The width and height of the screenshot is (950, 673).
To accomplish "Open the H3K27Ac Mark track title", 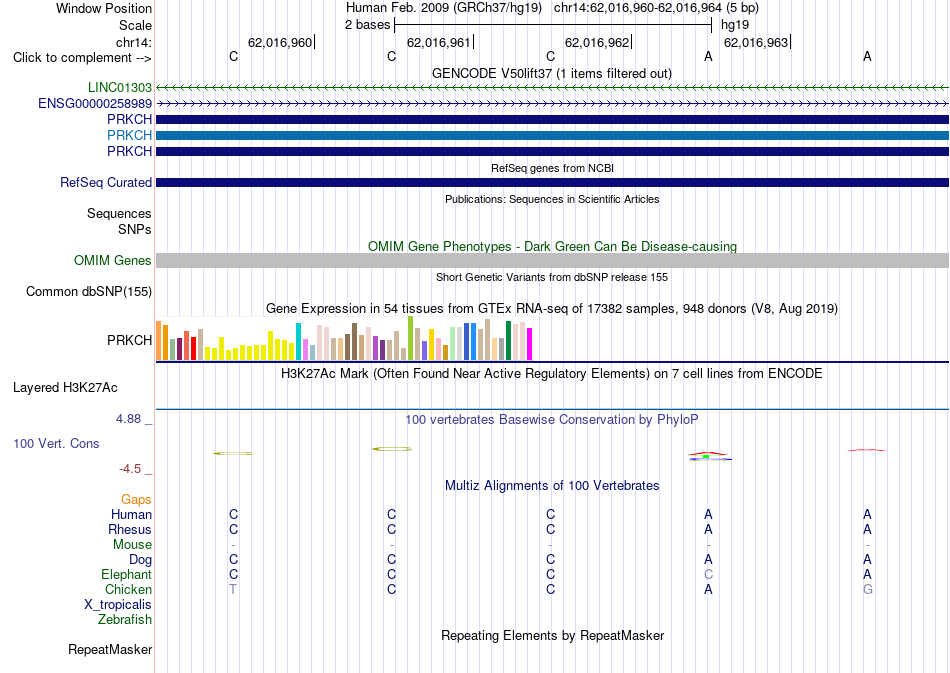I will [552, 373].
